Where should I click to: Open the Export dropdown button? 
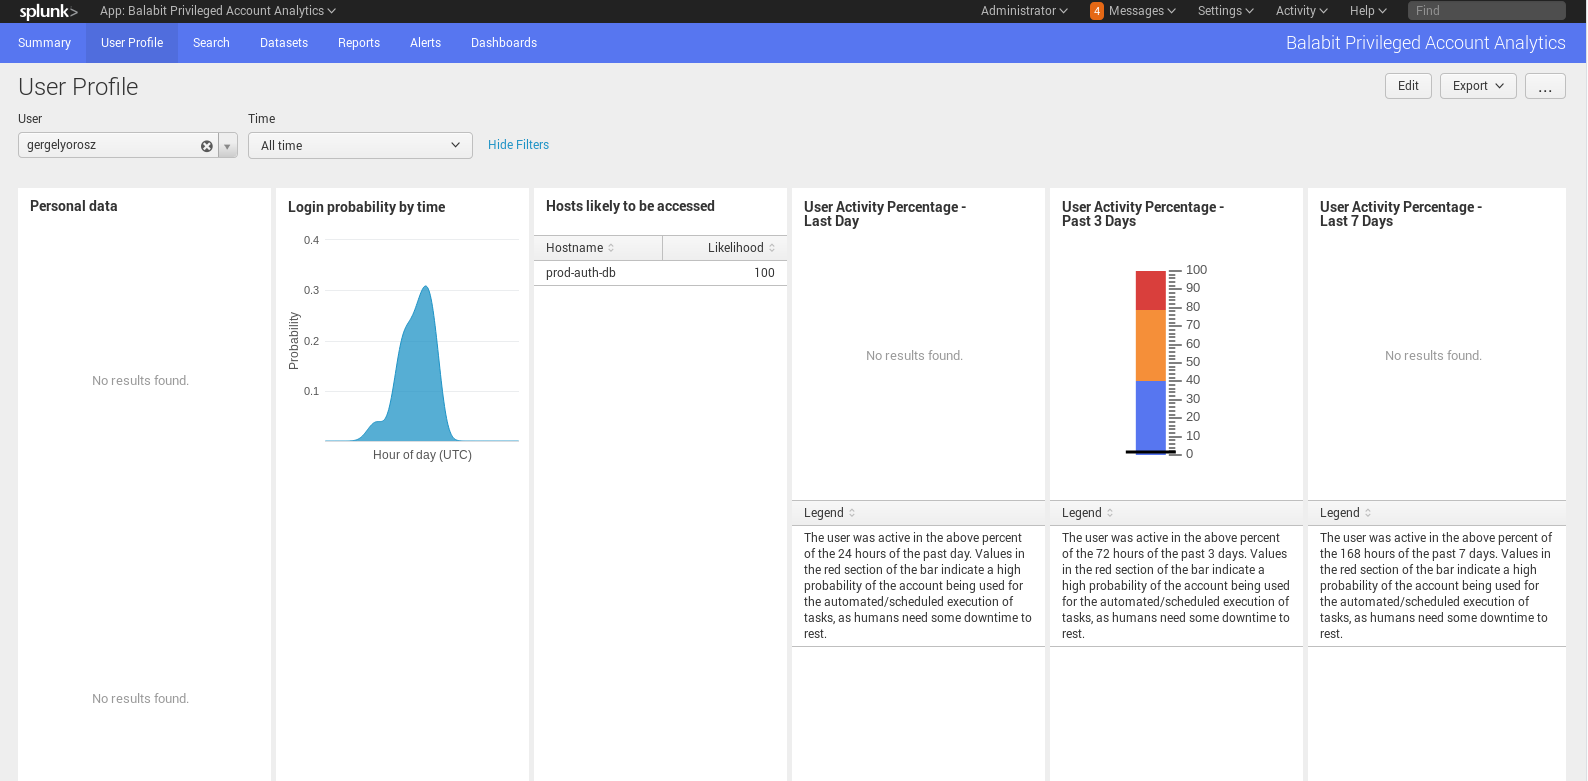coord(1478,86)
